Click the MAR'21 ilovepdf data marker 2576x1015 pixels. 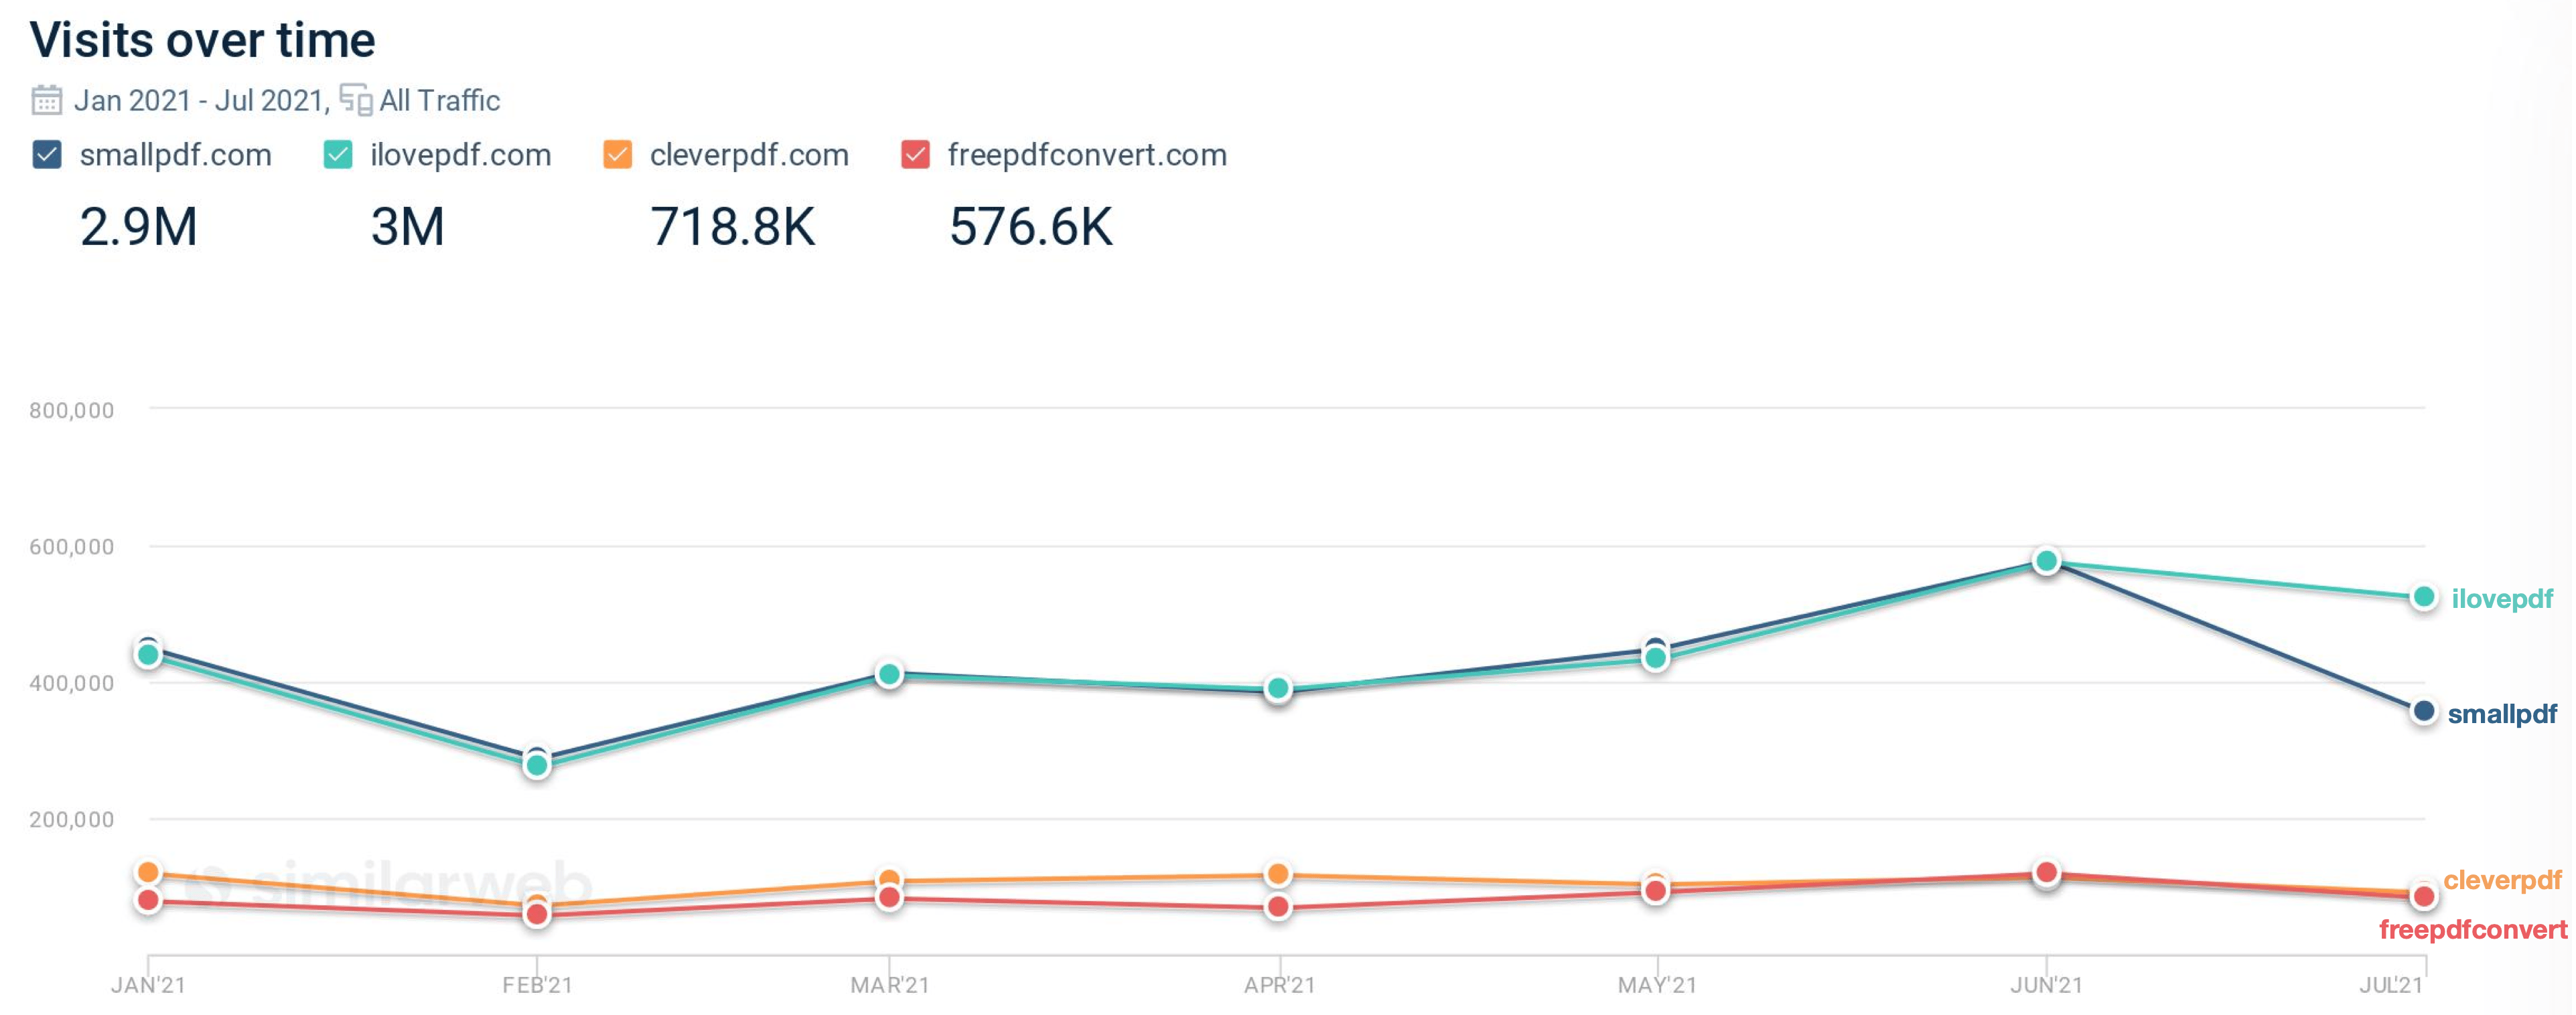click(889, 675)
